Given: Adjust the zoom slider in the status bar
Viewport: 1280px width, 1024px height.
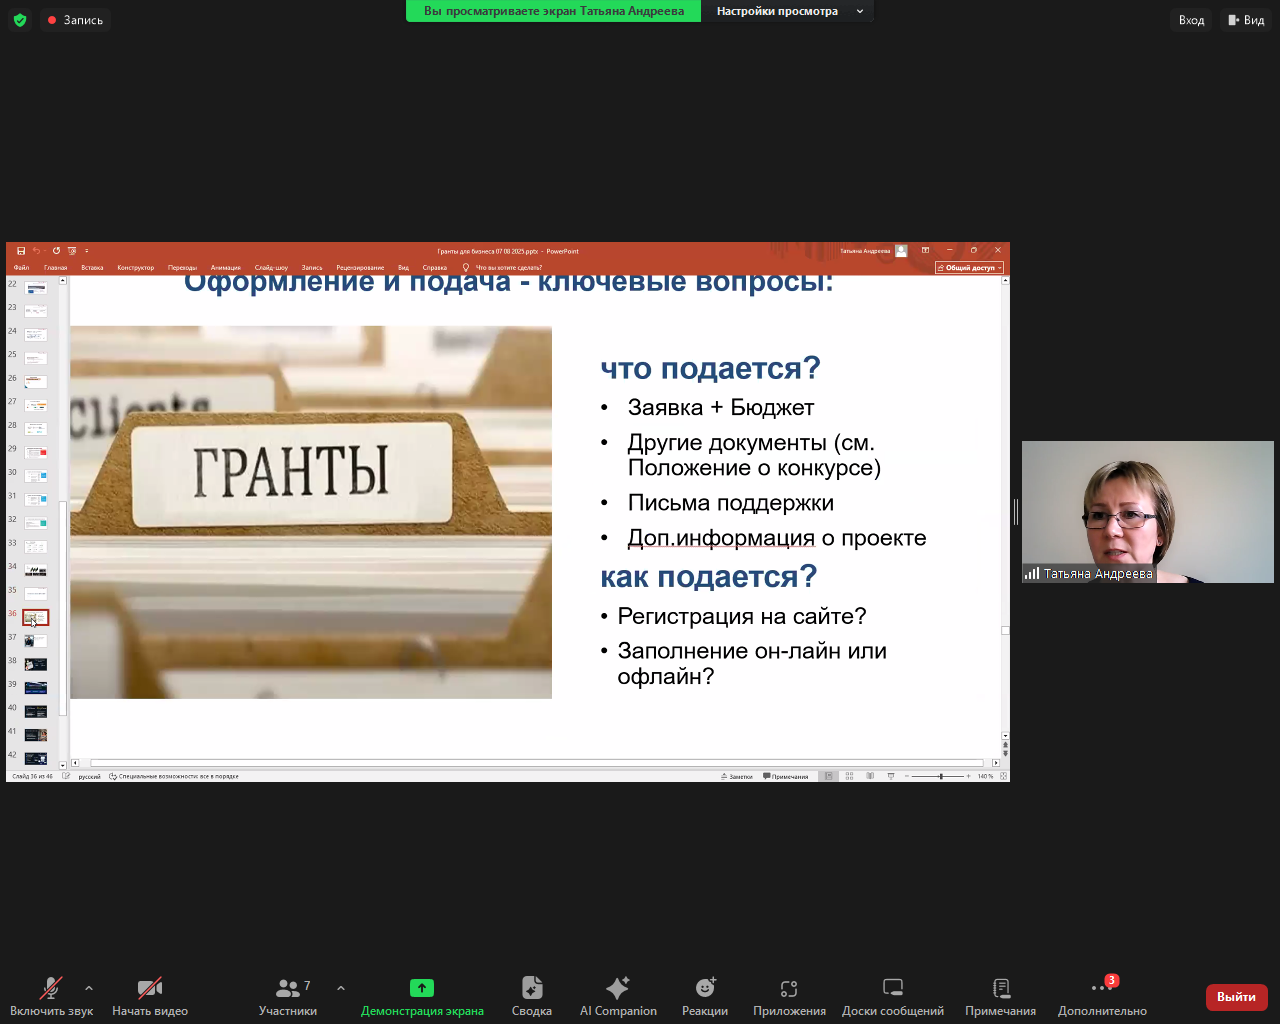Looking at the screenshot, I should (941, 775).
